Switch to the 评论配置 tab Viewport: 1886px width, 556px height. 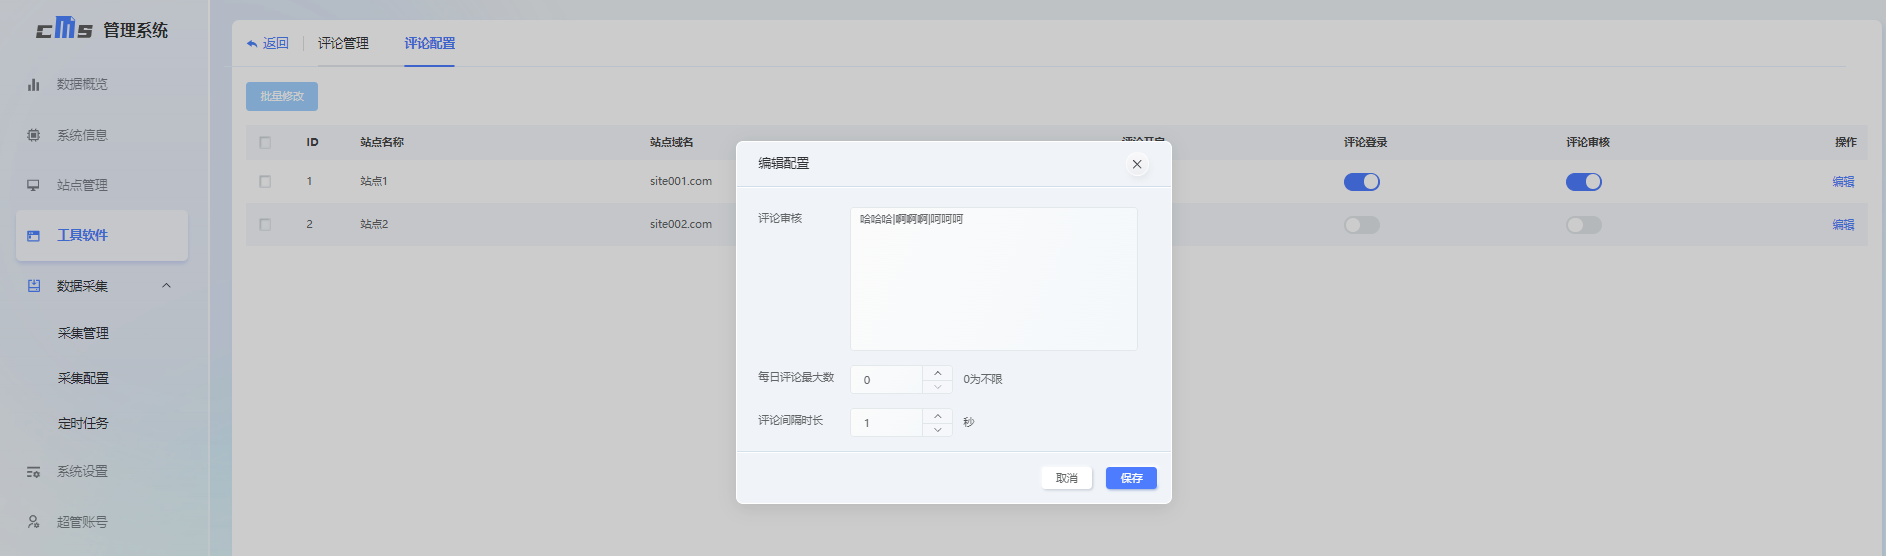[x=429, y=43]
